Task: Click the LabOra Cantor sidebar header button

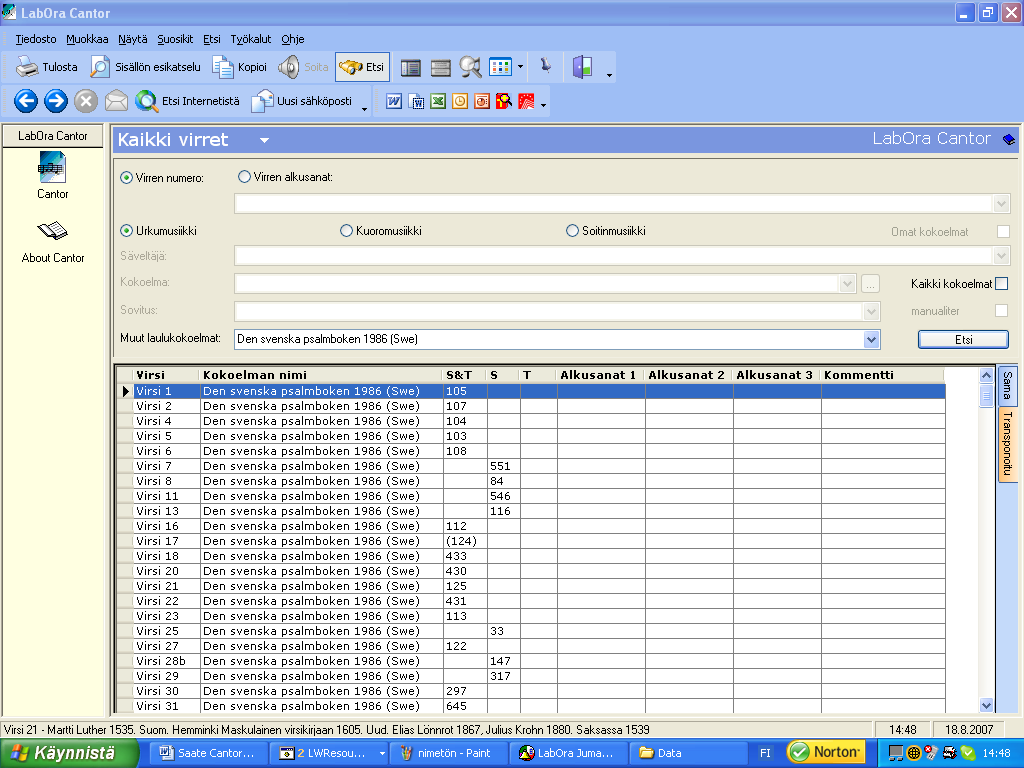Action: click(53, 136)
